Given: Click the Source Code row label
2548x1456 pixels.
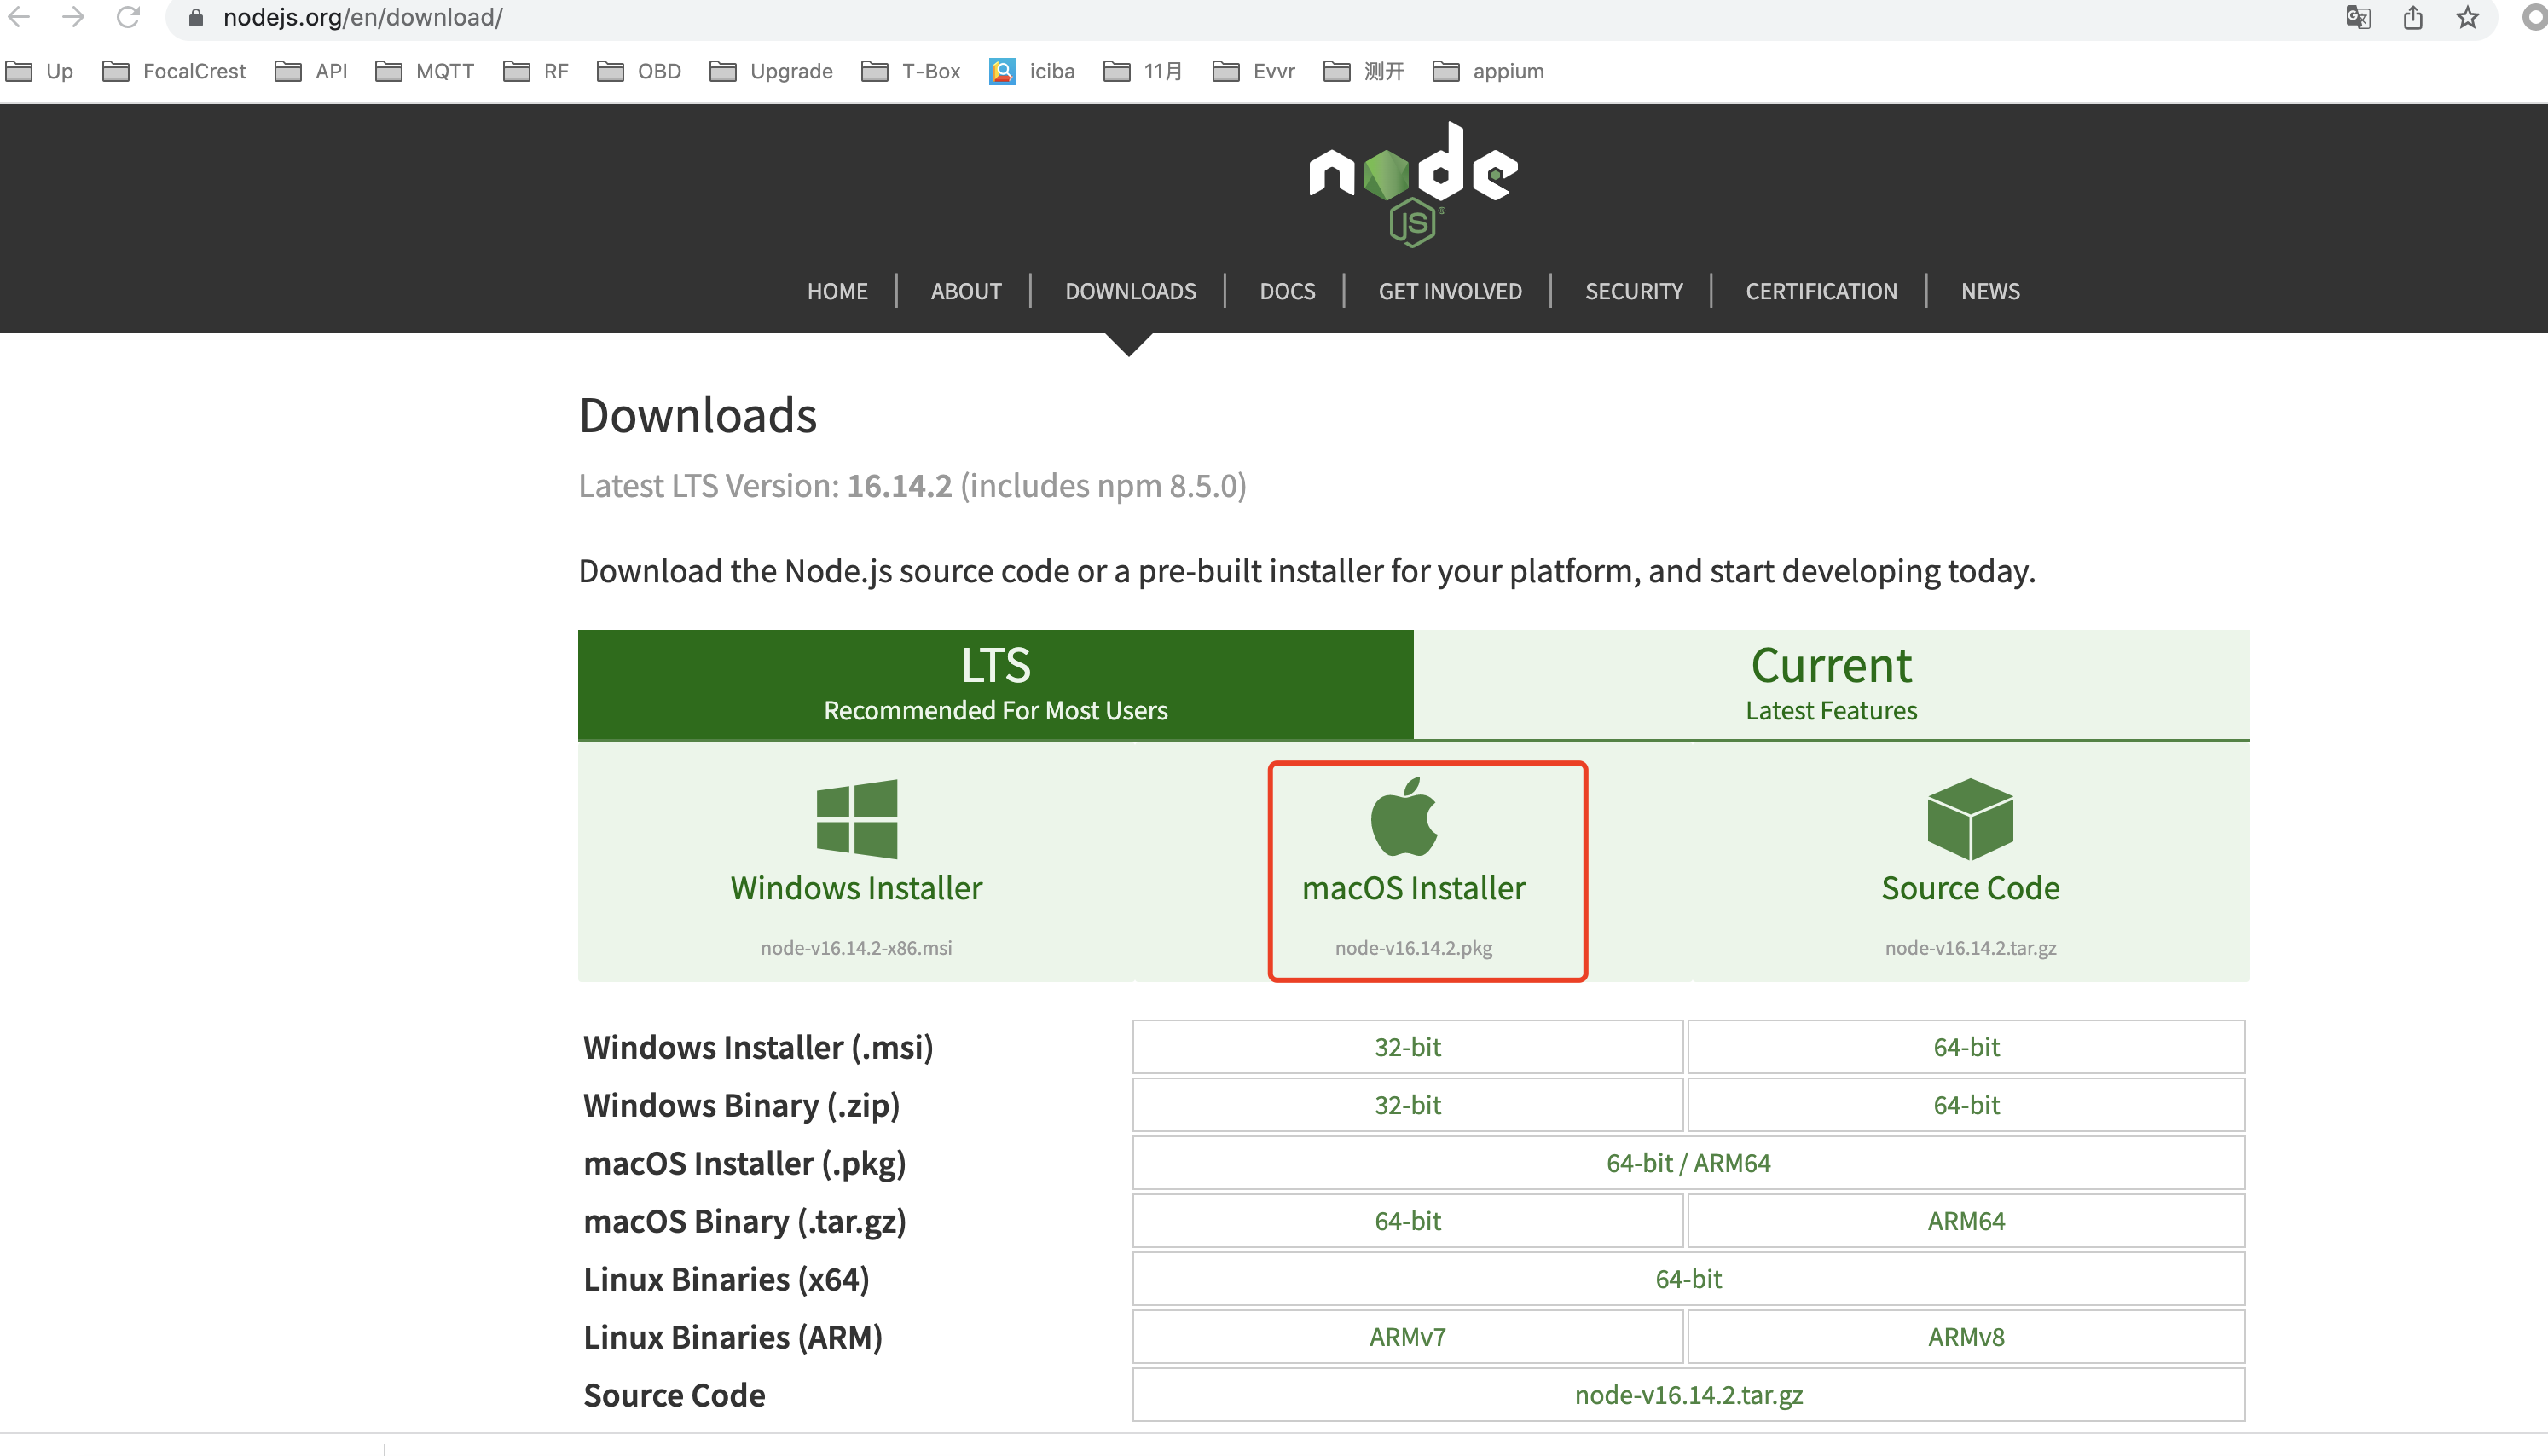Looking at the screenshot, I should click(x=675, y=1395).
